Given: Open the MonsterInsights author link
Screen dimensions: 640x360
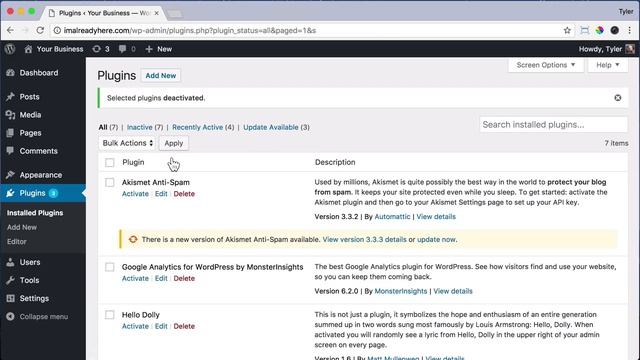Looking at the screenshot, I should 401,291.
